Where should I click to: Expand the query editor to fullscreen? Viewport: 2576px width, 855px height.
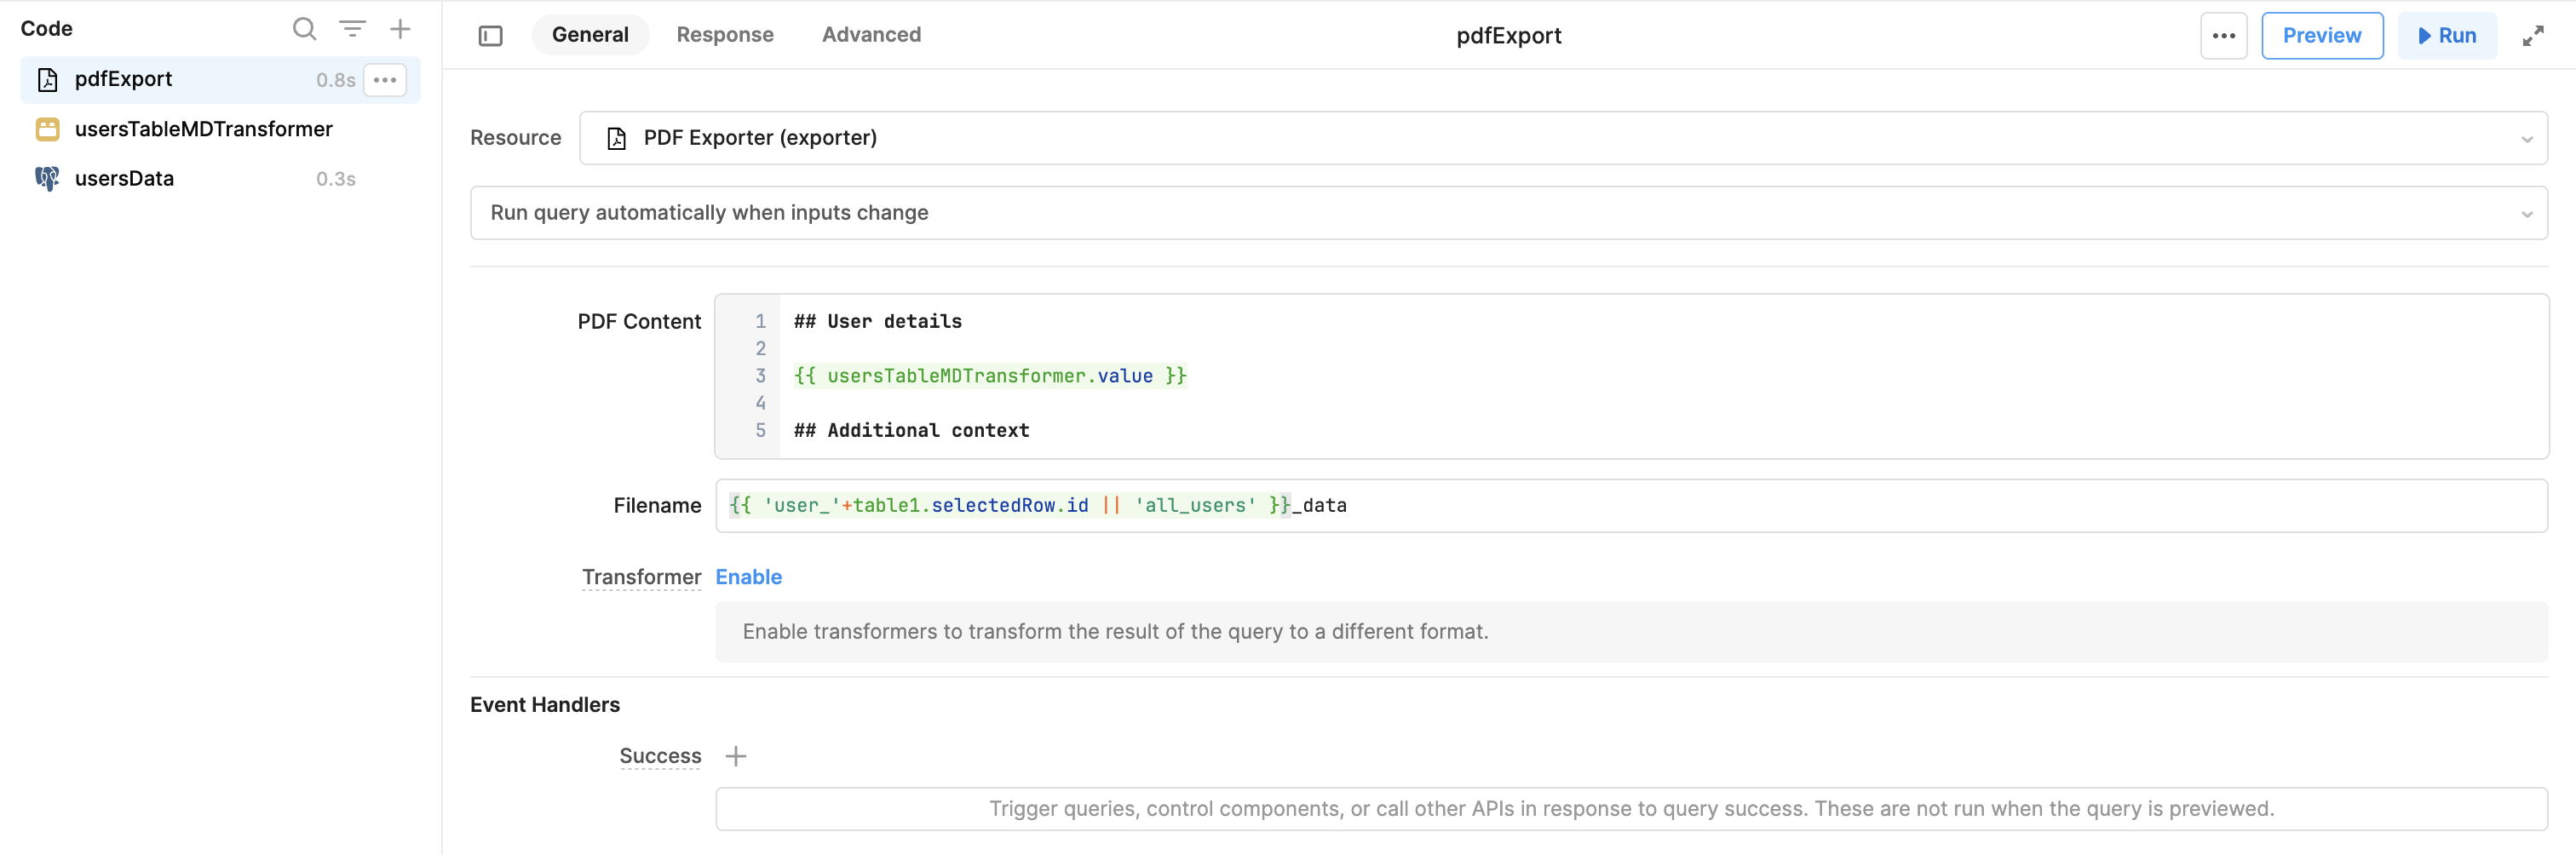pyautogui.click(x=2532, y=36)
